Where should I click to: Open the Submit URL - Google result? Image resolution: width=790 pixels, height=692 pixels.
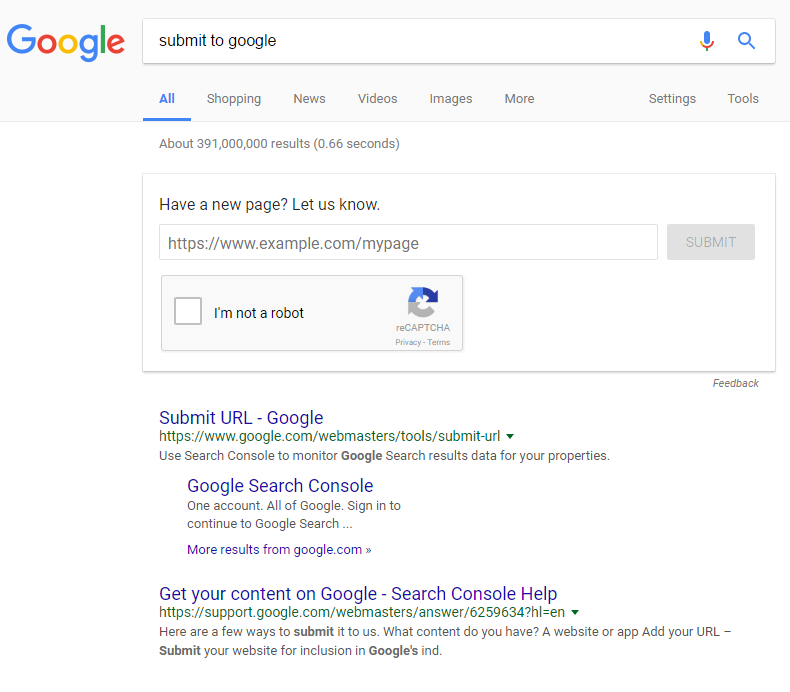[x=241, y=418]
